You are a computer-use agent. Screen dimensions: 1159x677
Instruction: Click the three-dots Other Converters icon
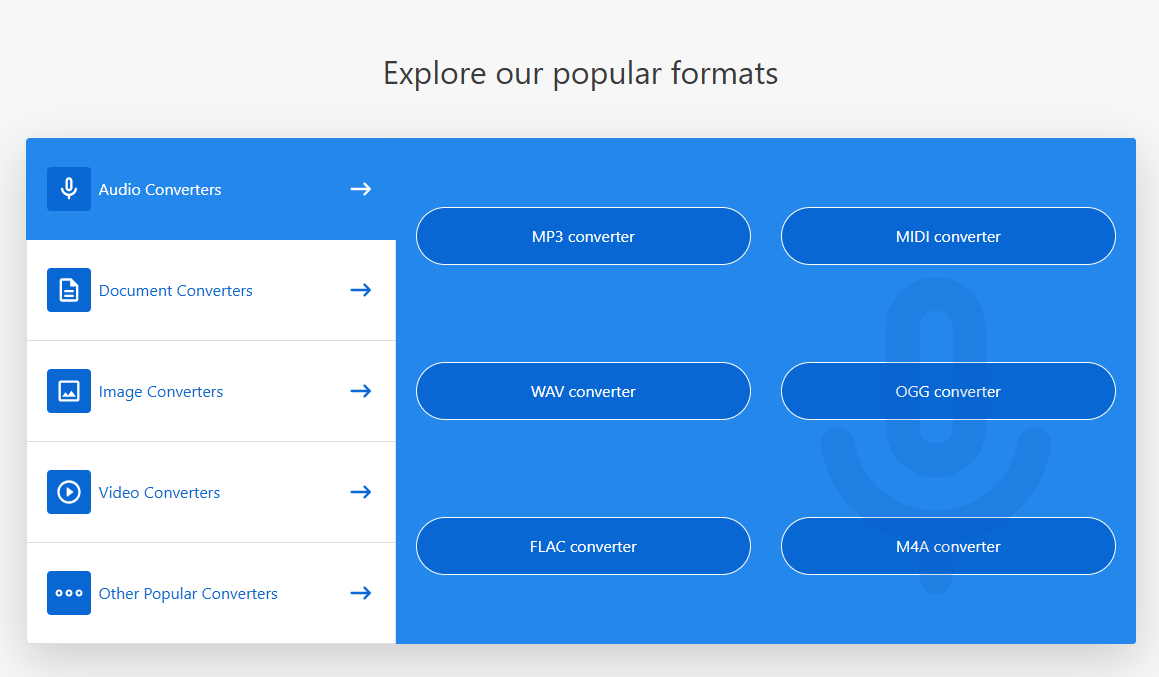click(x=69, y=593)
